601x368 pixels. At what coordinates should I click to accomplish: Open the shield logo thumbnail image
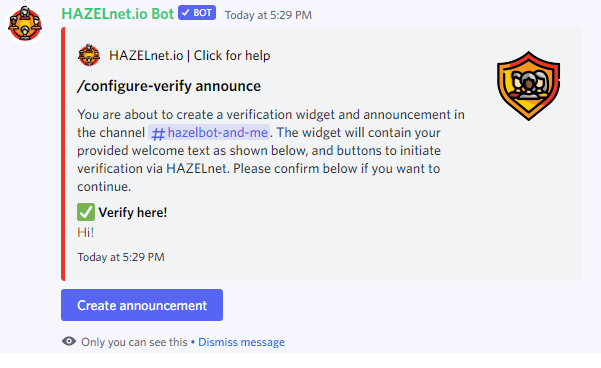(x=529, y=86)
